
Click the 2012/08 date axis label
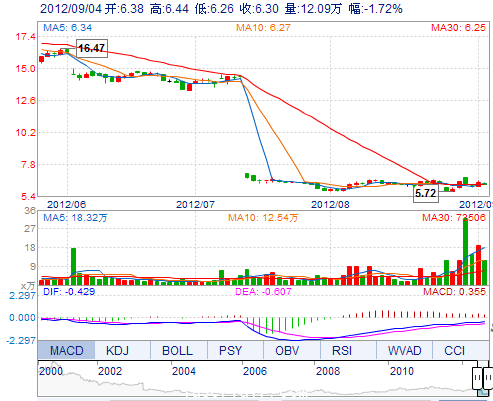pyautogui.click(x=330, y=204)
